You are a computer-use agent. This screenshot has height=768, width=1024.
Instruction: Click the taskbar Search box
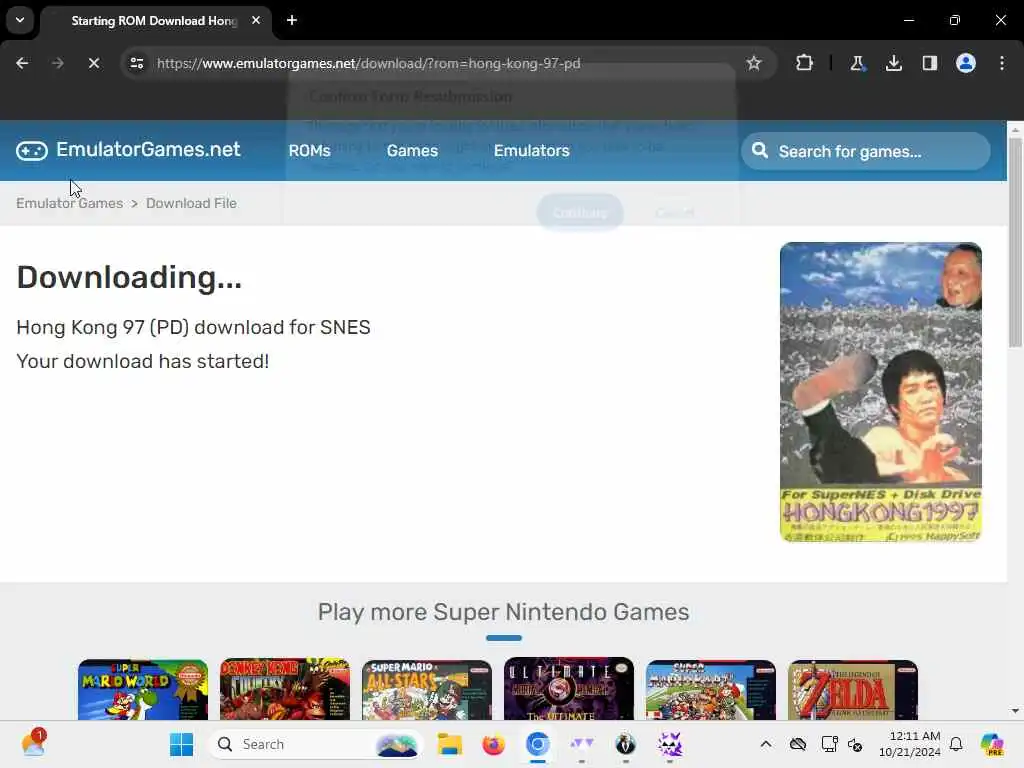pos(315,744)
